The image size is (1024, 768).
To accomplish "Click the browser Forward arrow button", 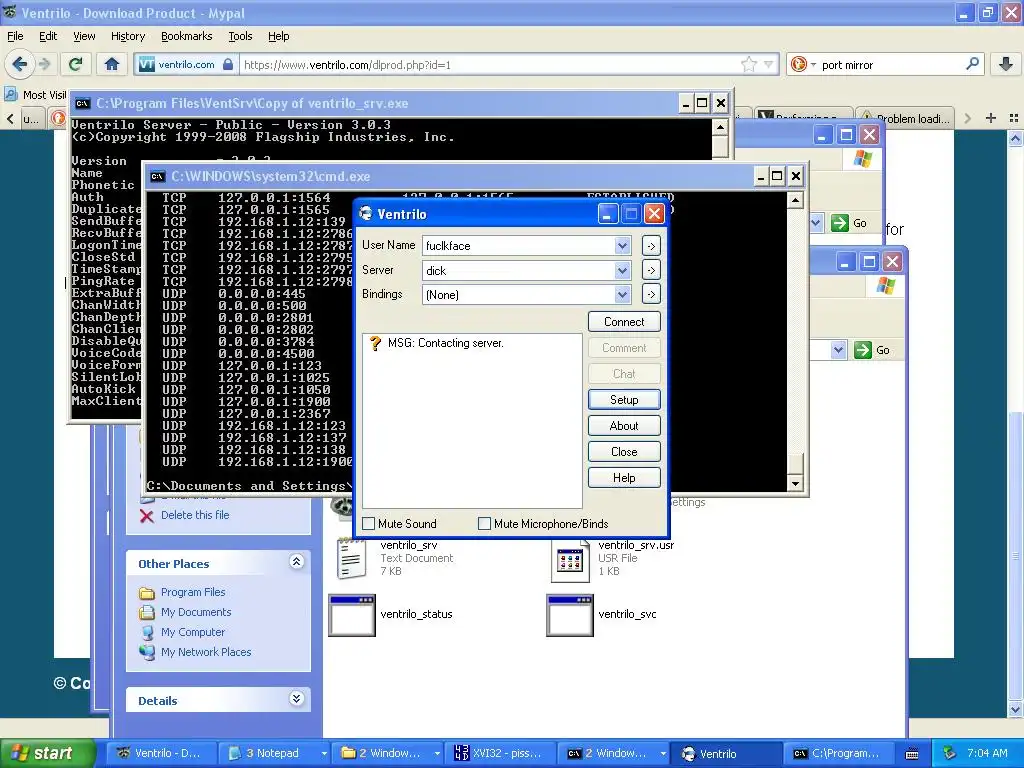I will [x=44, y=64].
